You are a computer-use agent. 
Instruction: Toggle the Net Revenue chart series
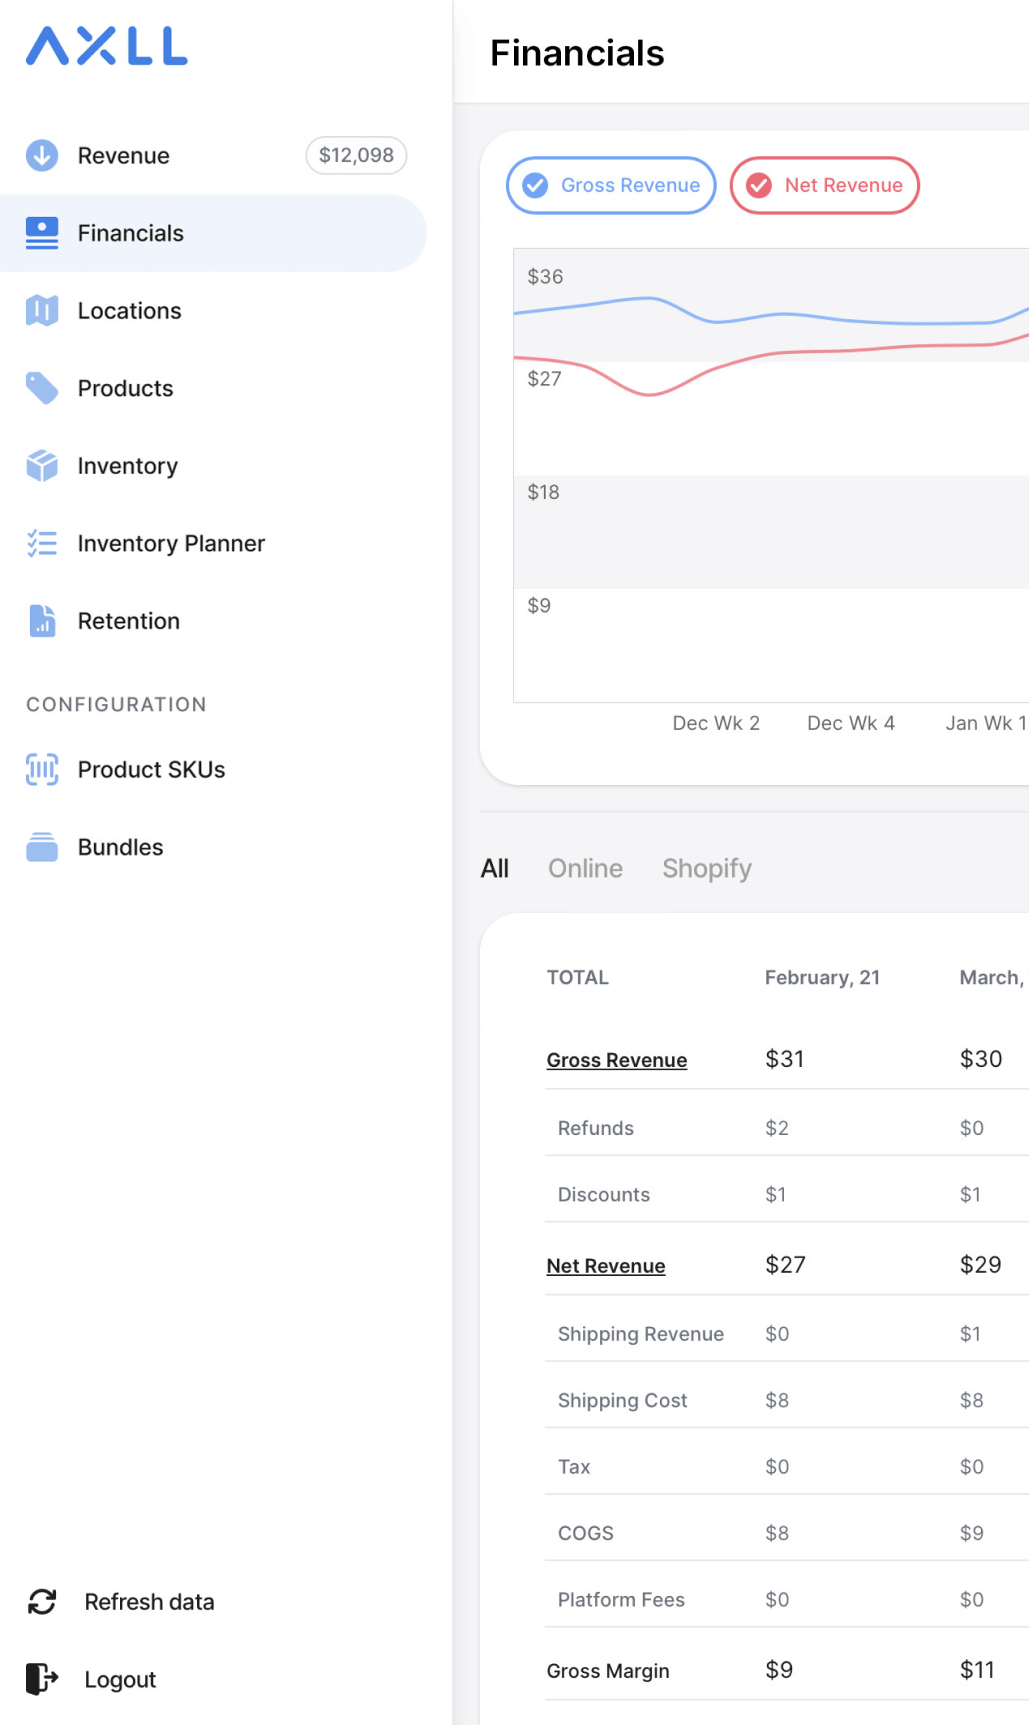[x=825, y=185]
